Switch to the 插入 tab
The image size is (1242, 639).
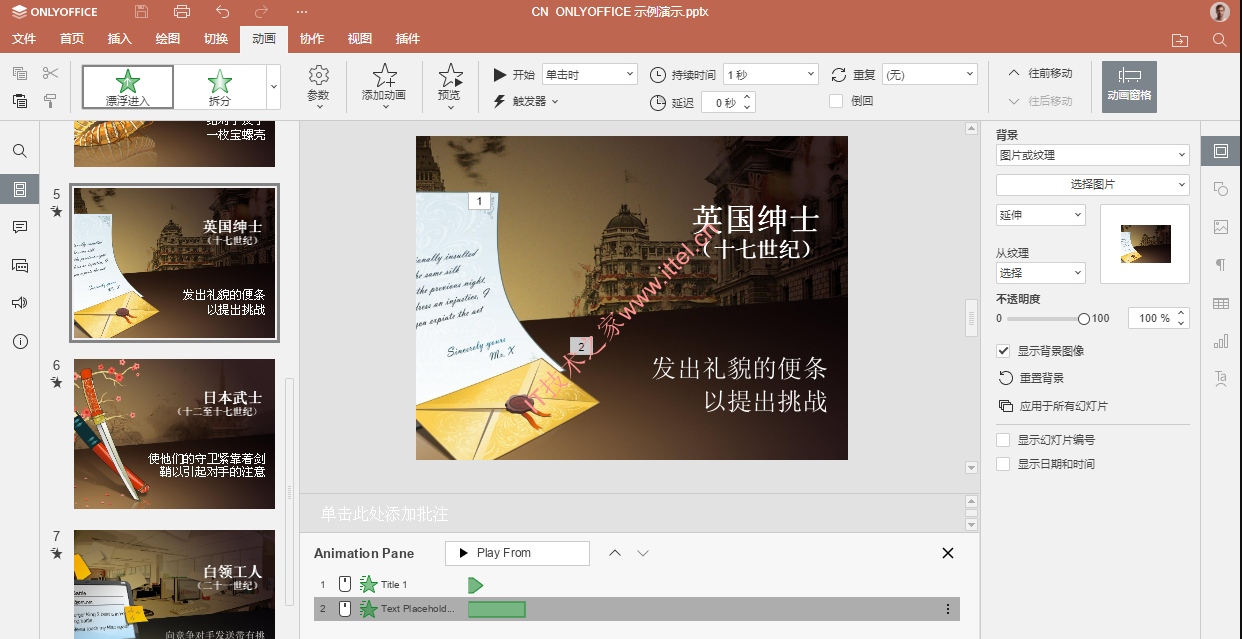click(x=120, y=39)
